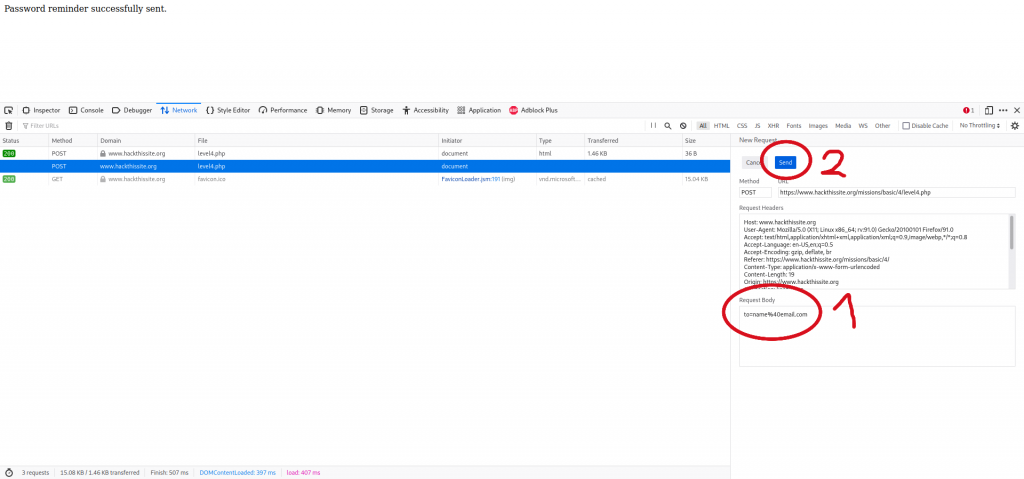Click the element picker icon
1024x479 pixels.
point(9,110)
